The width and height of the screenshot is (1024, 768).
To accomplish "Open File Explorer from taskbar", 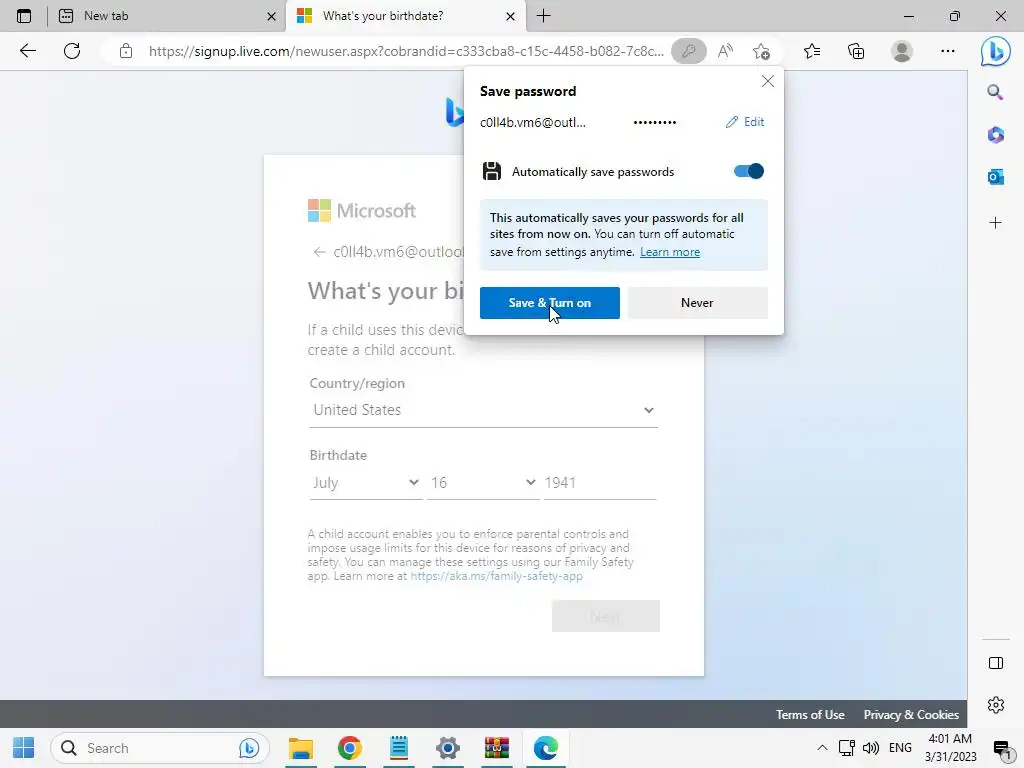I will (x=301, y=748).
